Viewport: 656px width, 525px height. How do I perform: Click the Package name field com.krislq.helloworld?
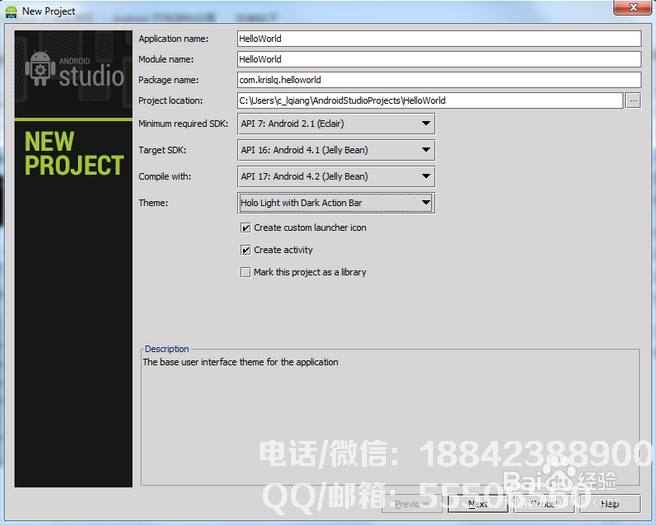[439, 79]
